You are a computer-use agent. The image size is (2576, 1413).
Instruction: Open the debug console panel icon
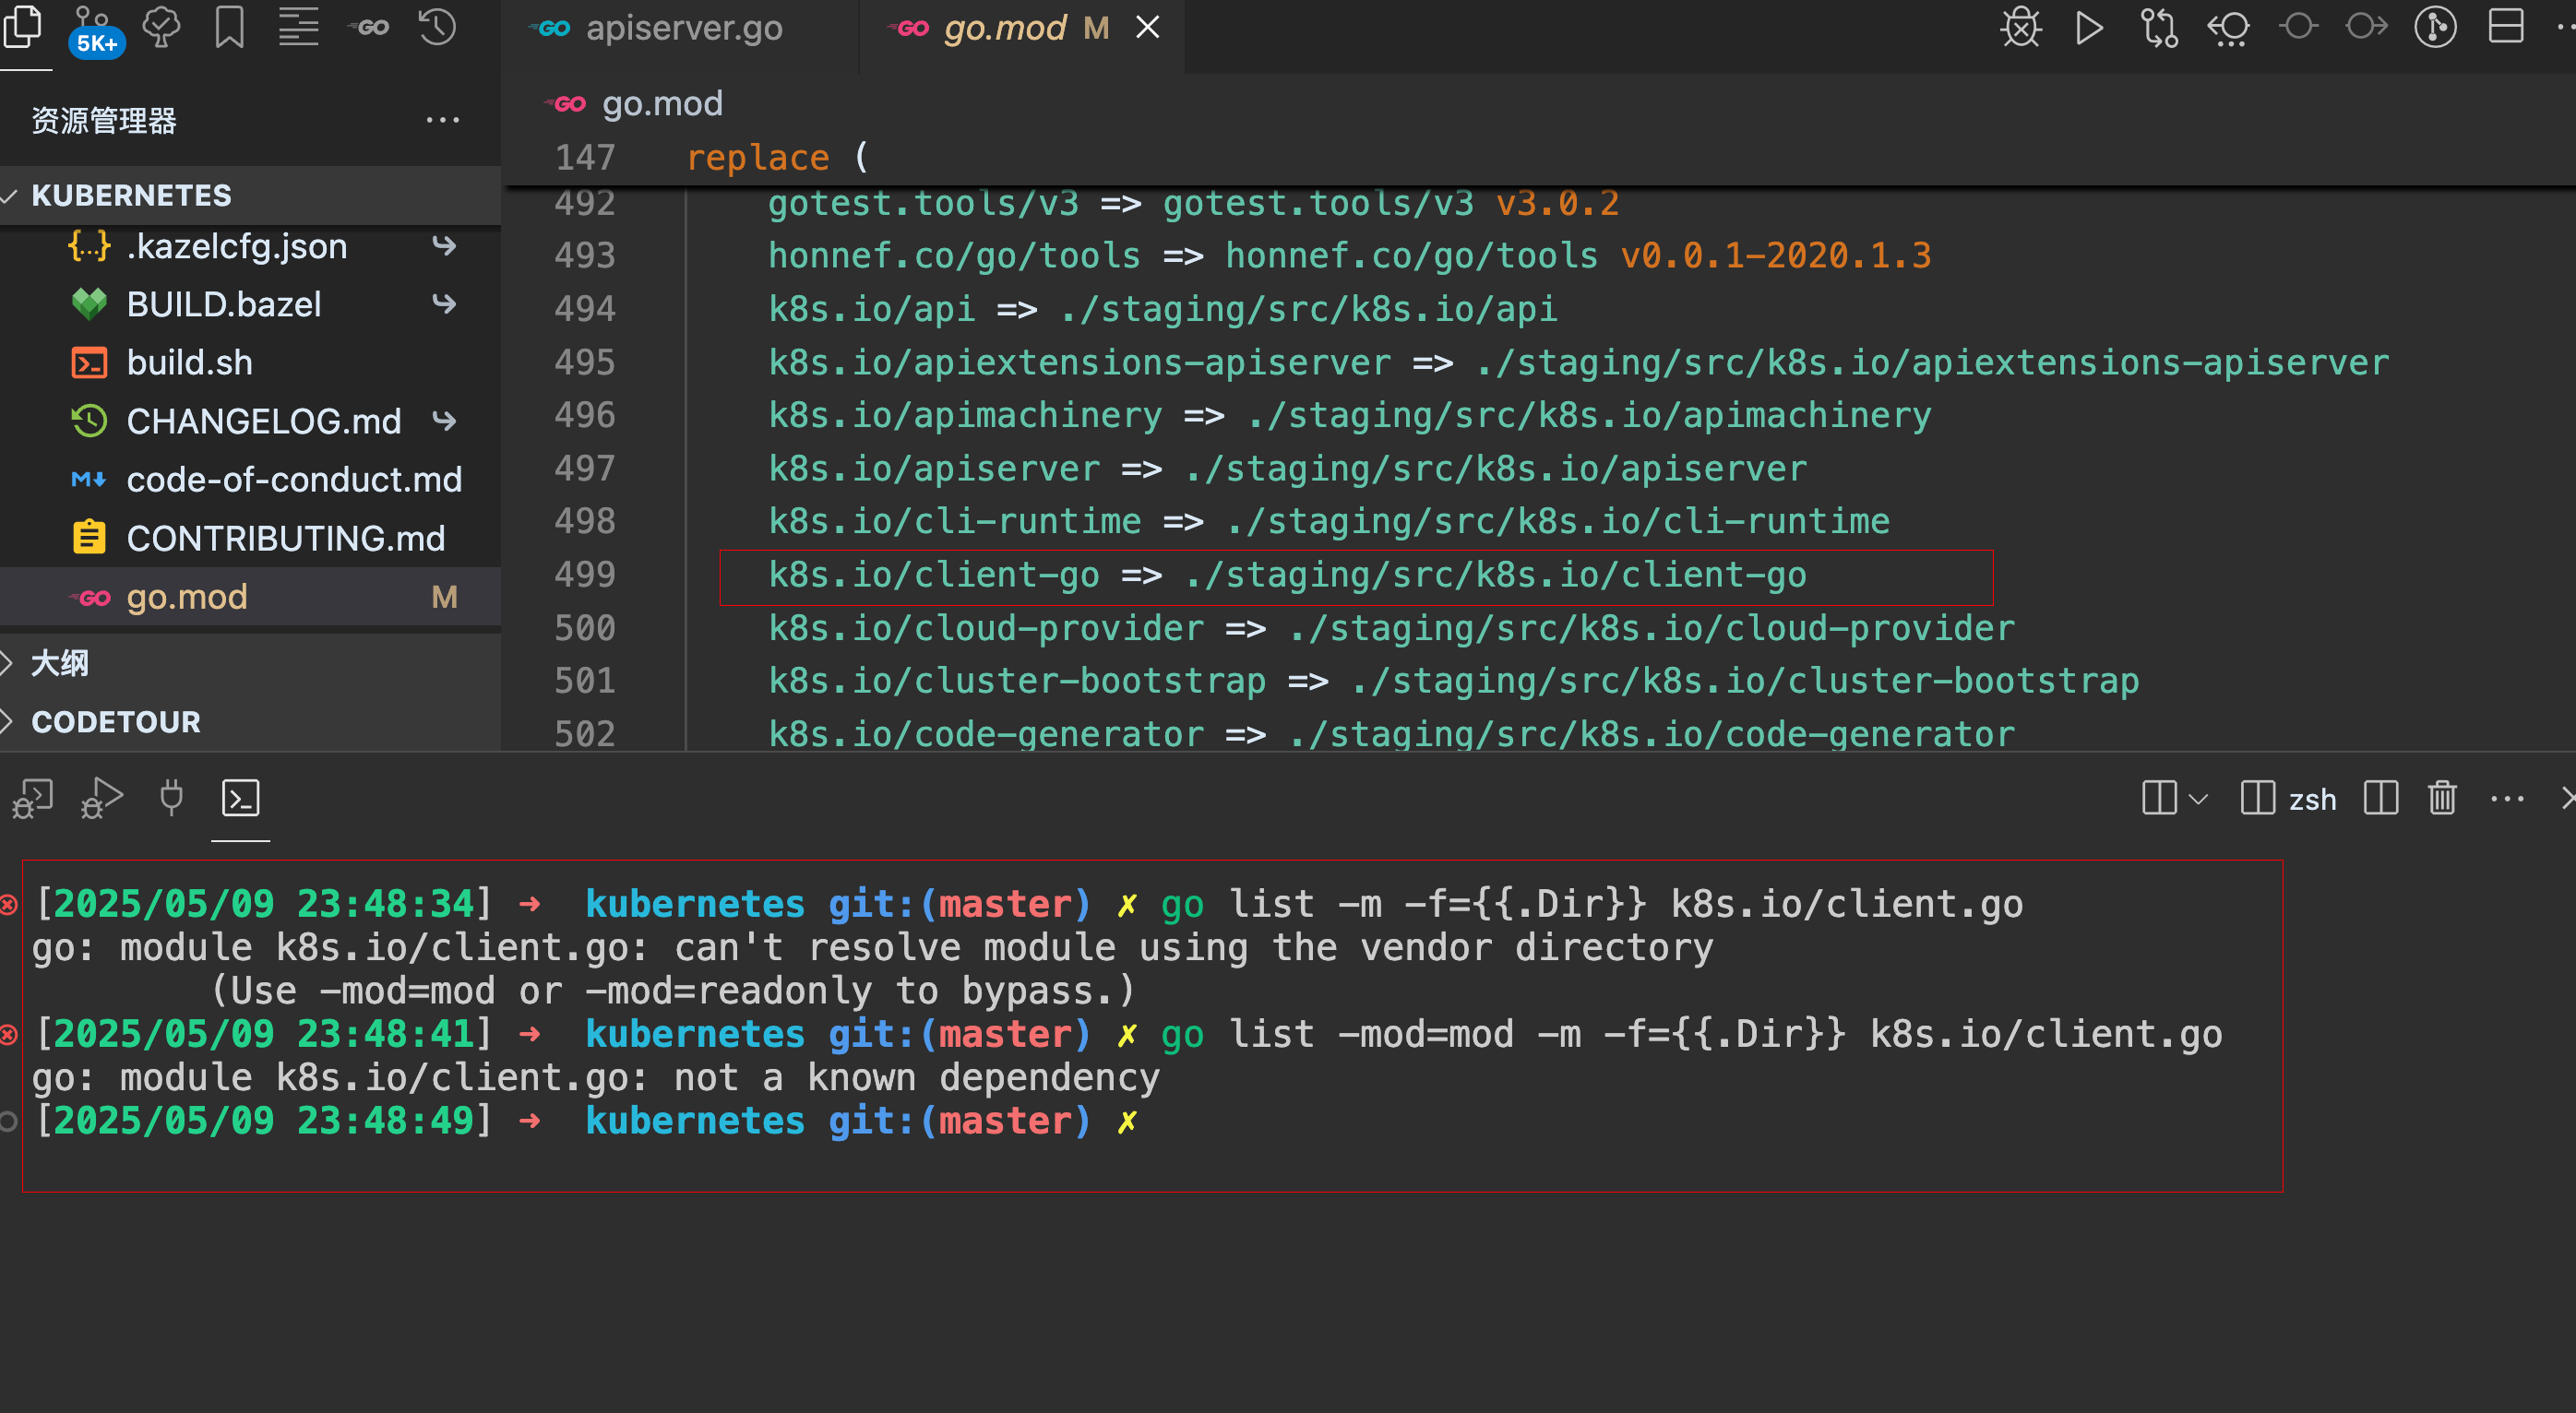(32, 798)
